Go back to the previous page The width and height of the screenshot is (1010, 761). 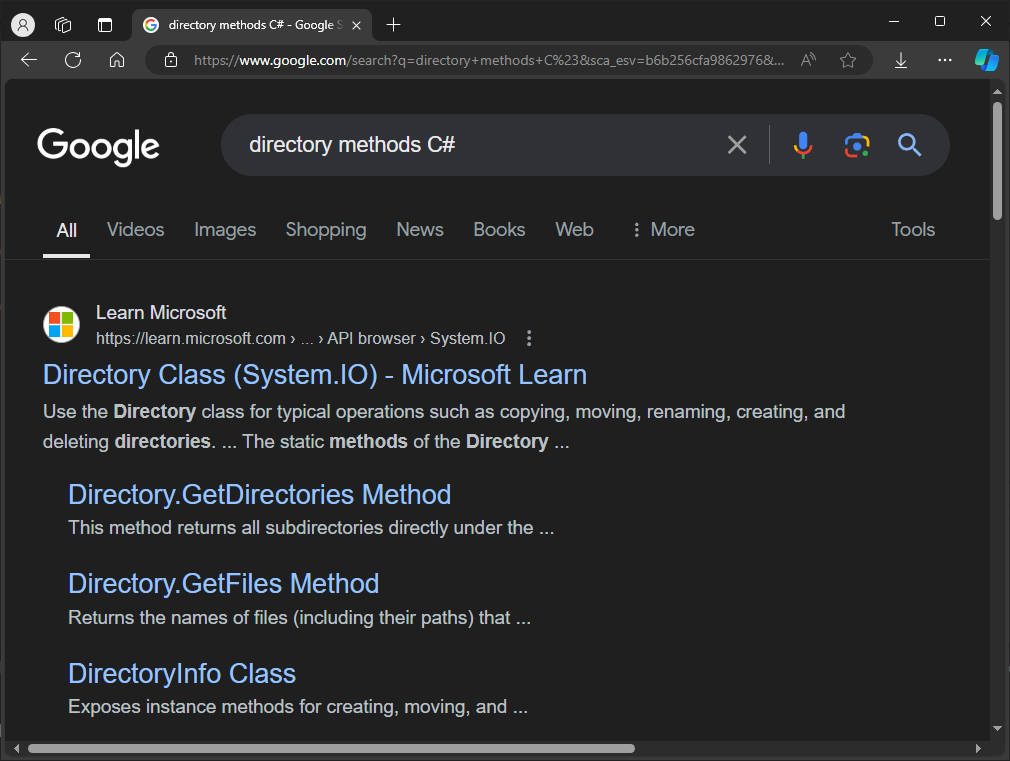(29, 61)
